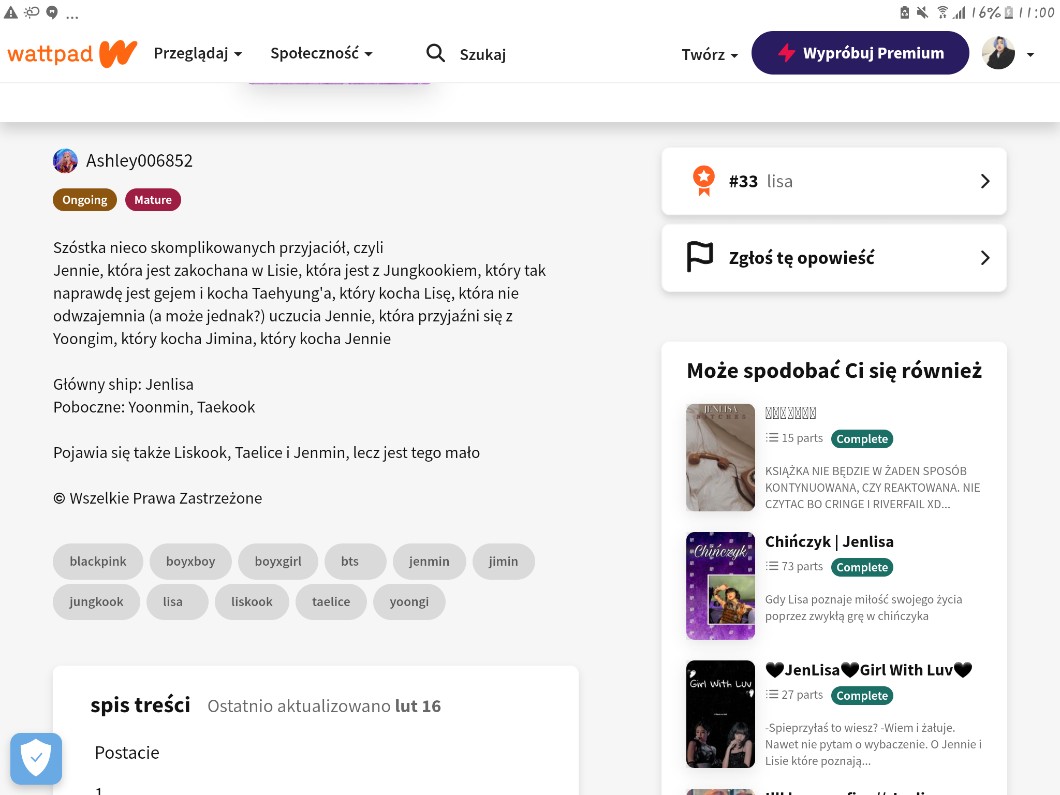Open the user profile avatar
Viewport: 1060px width, 795px height.
[998, 54]
